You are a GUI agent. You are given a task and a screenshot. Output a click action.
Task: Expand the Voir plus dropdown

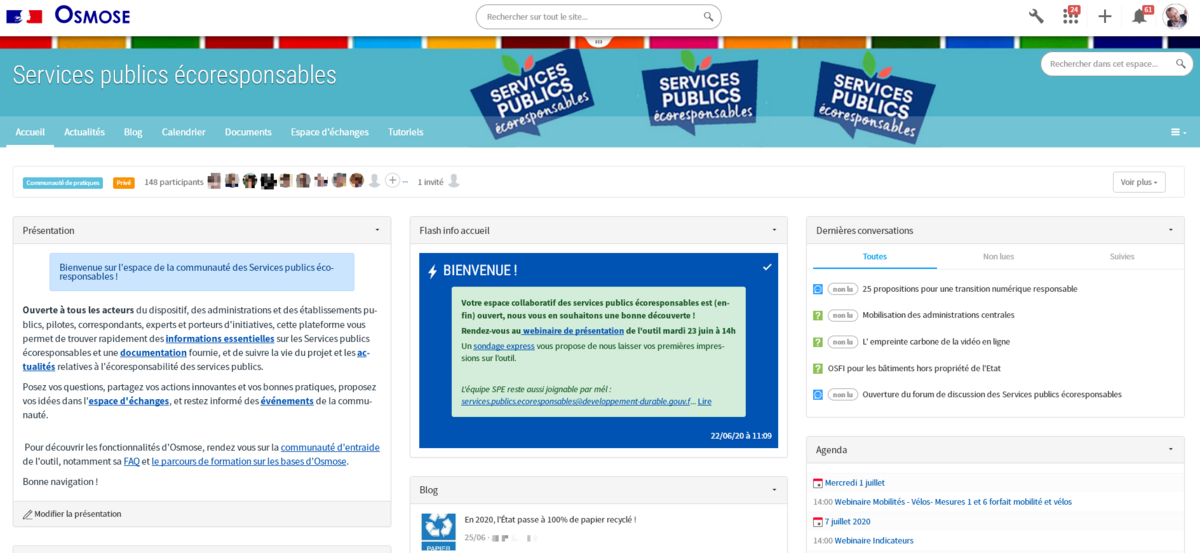[1139, 182]
